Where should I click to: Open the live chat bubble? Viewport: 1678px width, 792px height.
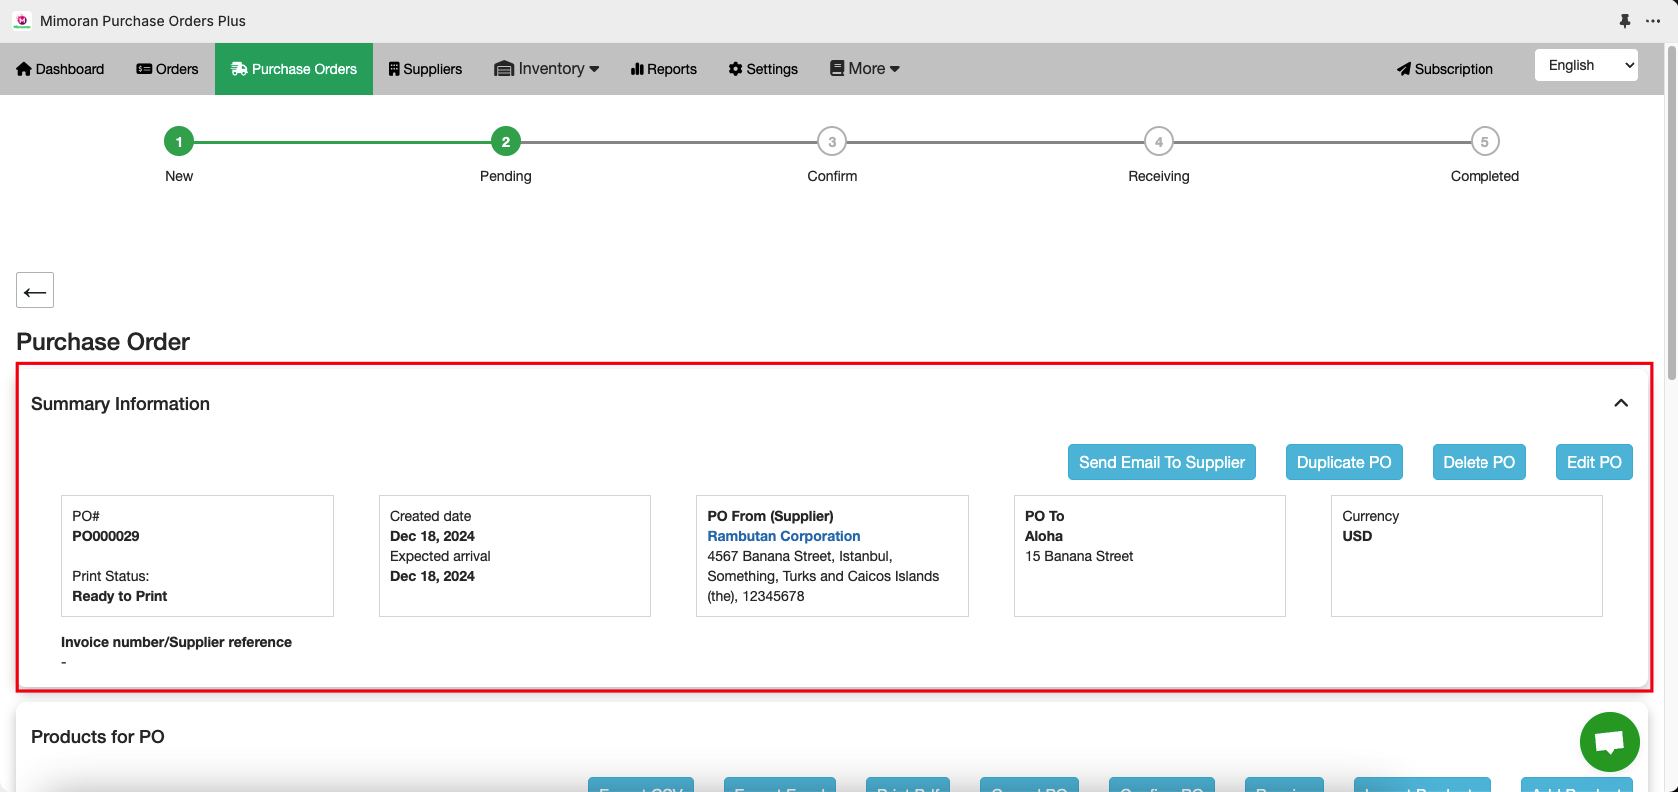coord(1610,742)
